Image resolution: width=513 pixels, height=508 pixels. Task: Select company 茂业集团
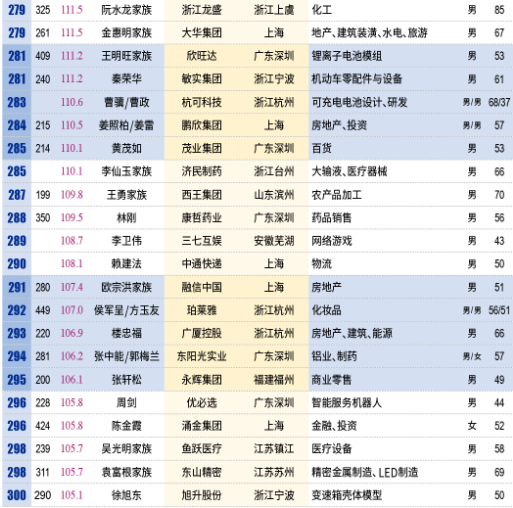[x=202, y=148]
